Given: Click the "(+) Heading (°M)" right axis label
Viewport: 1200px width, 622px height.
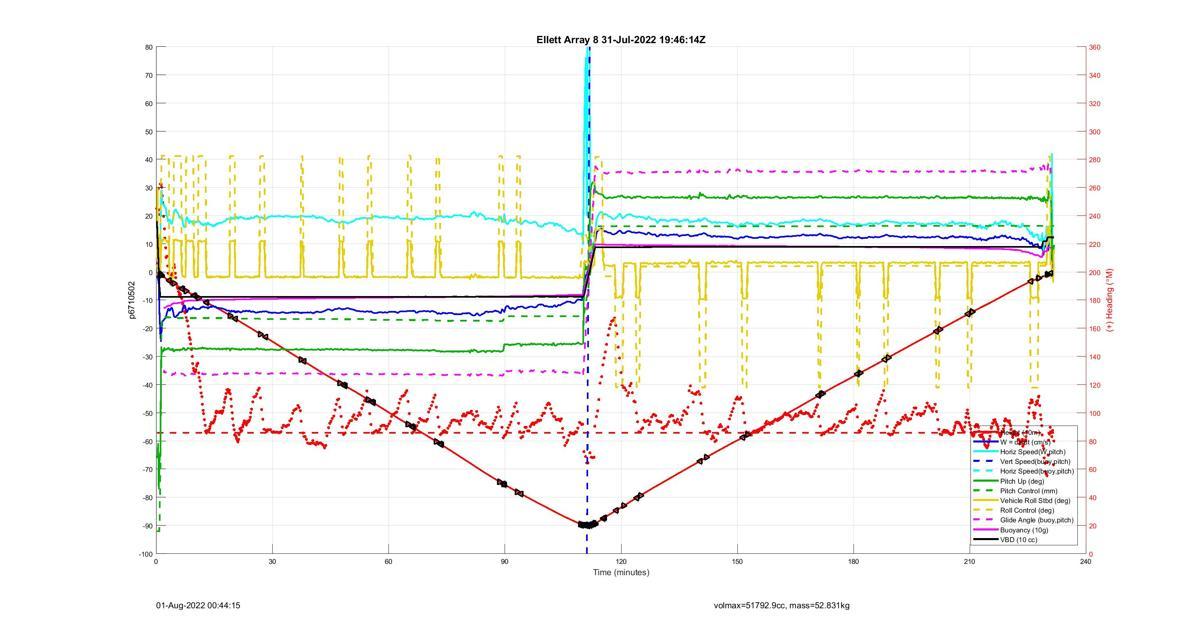Looking at the screenshot, I should (x=1110, y=300).
